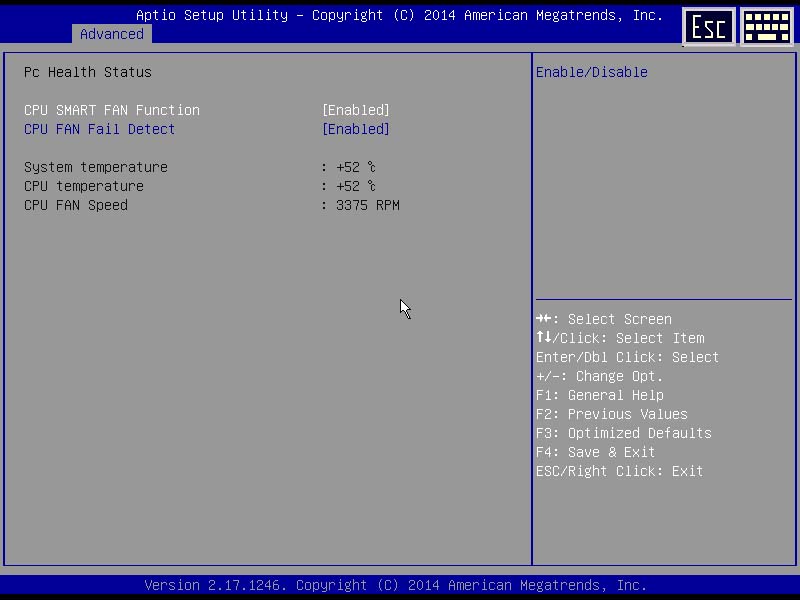Click the Enter/Dbl Click: Select hint
Screen dimensions: 800x600
tap(628, 357)
